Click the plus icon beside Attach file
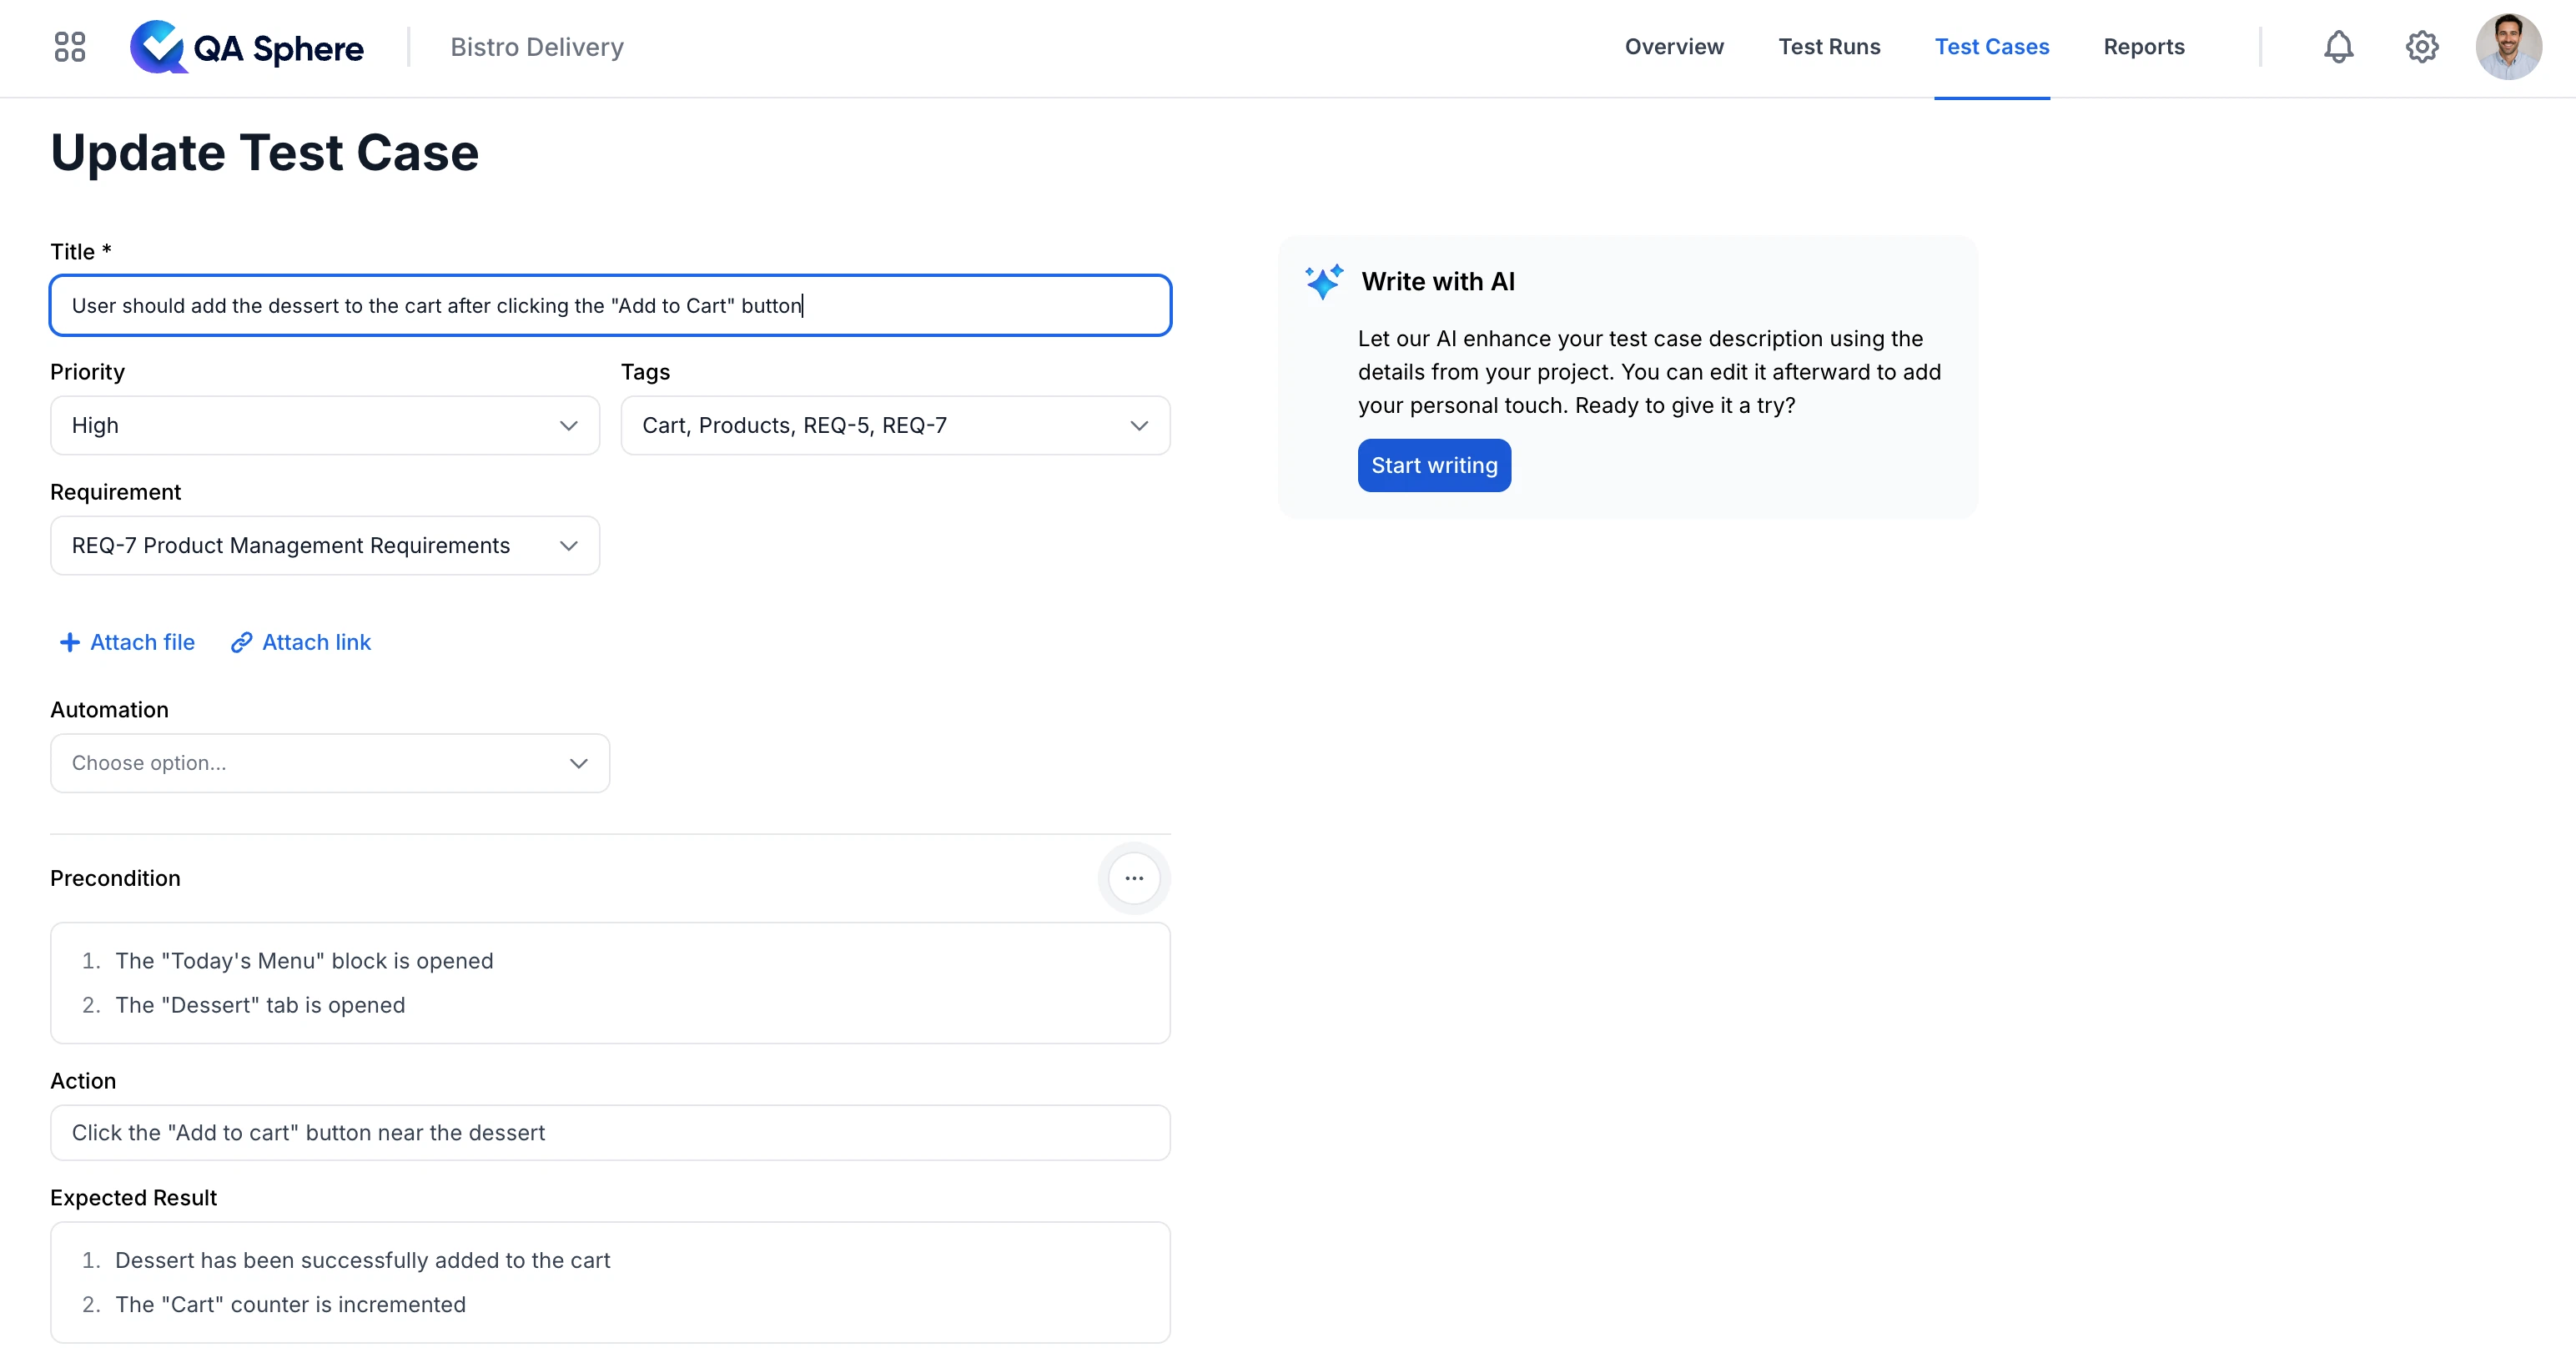 pos(69,642)
